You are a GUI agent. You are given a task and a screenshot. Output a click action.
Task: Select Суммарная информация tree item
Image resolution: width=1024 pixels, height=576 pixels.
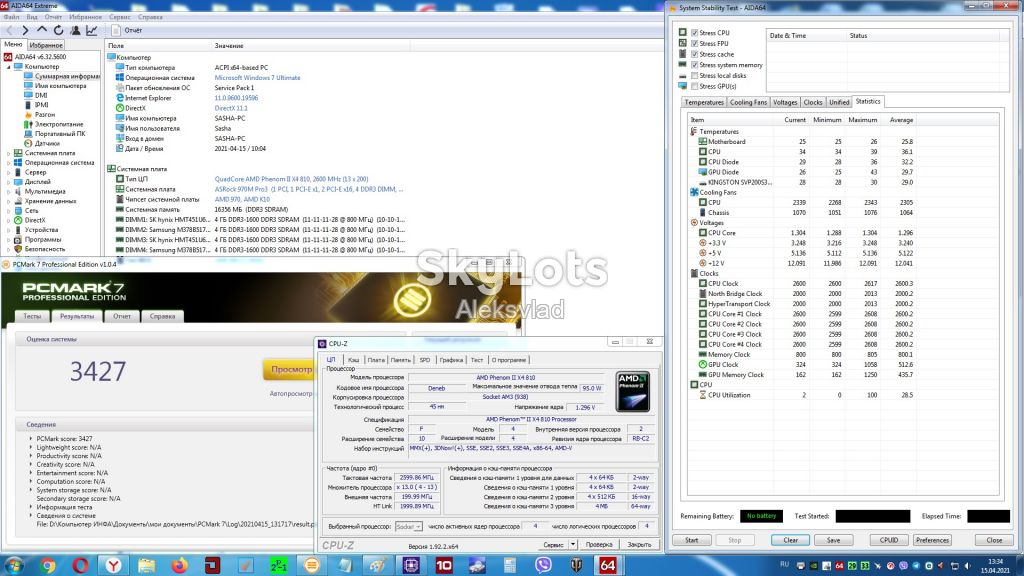(x=67, y=76)
